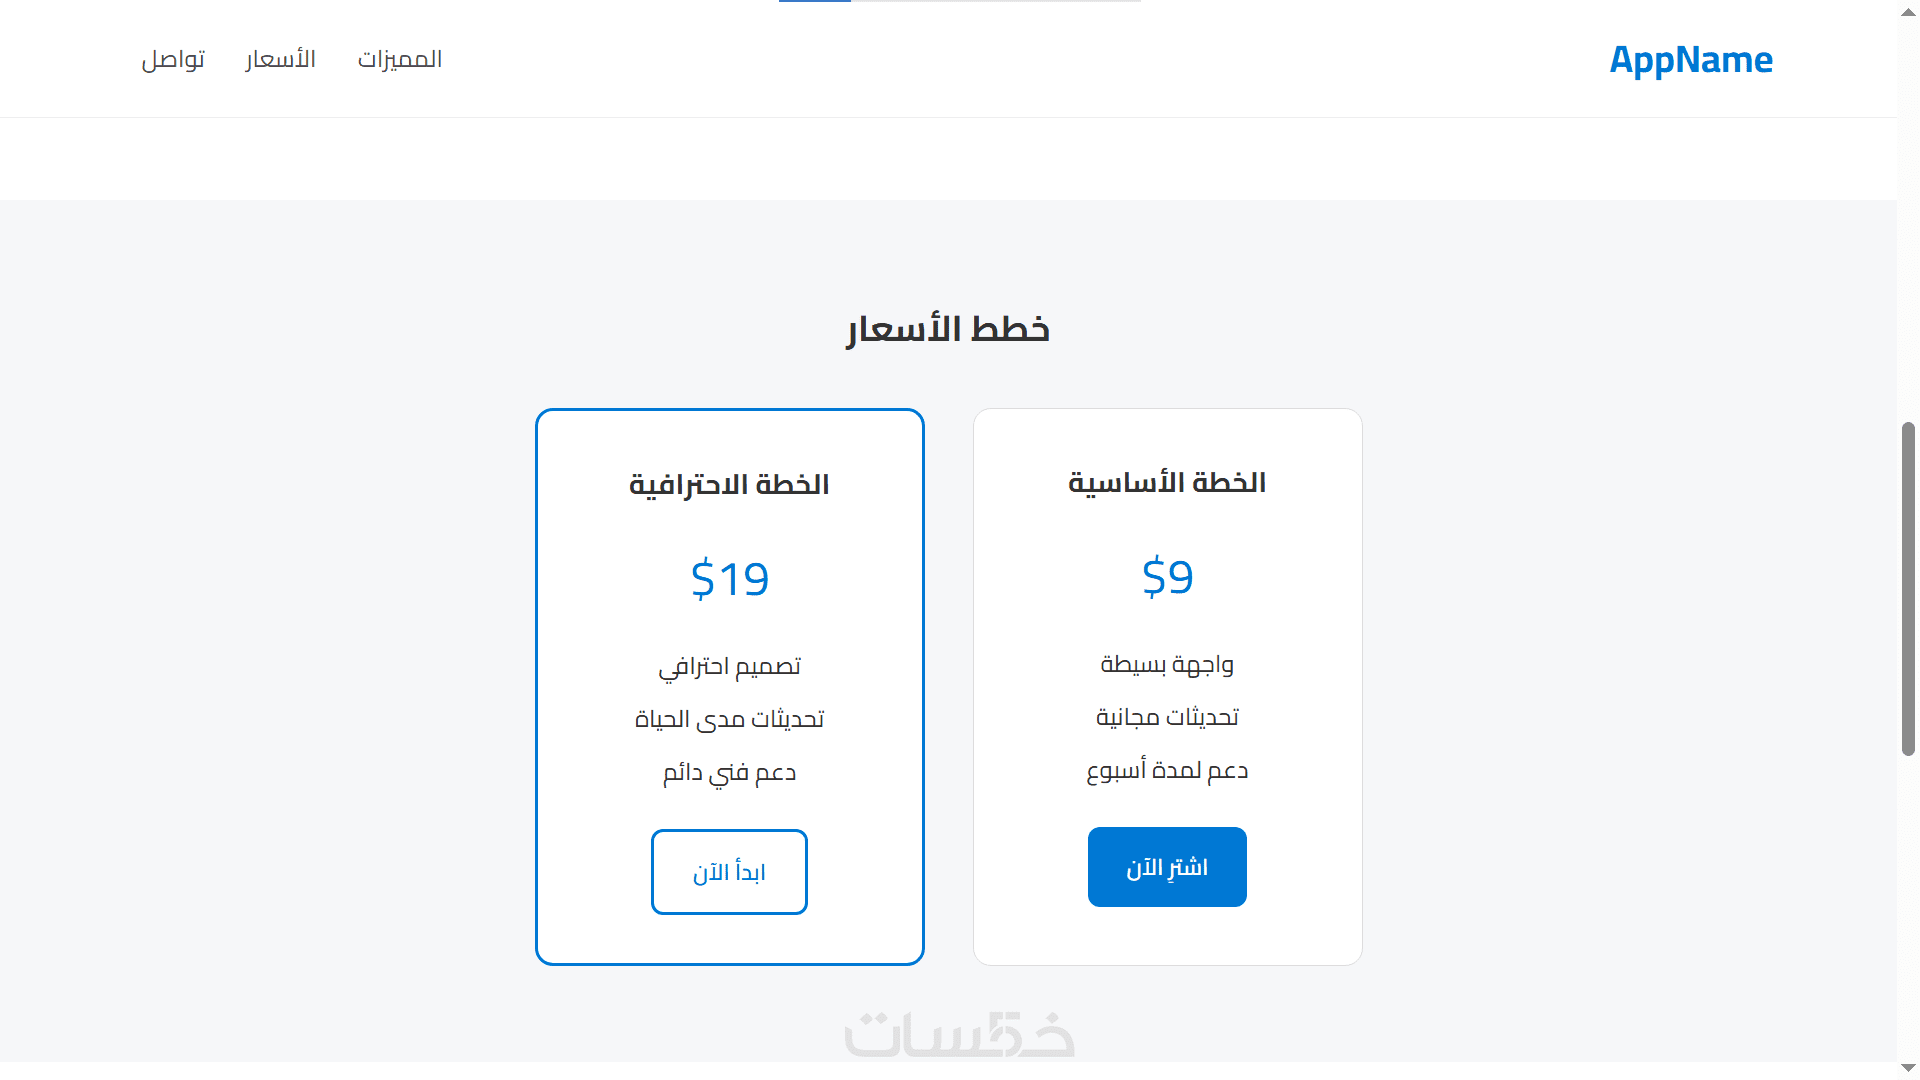Viewport: 1920px width, 1080px height.
Task: Click the scrollbar down arrow
Action: point(1908,1069)
